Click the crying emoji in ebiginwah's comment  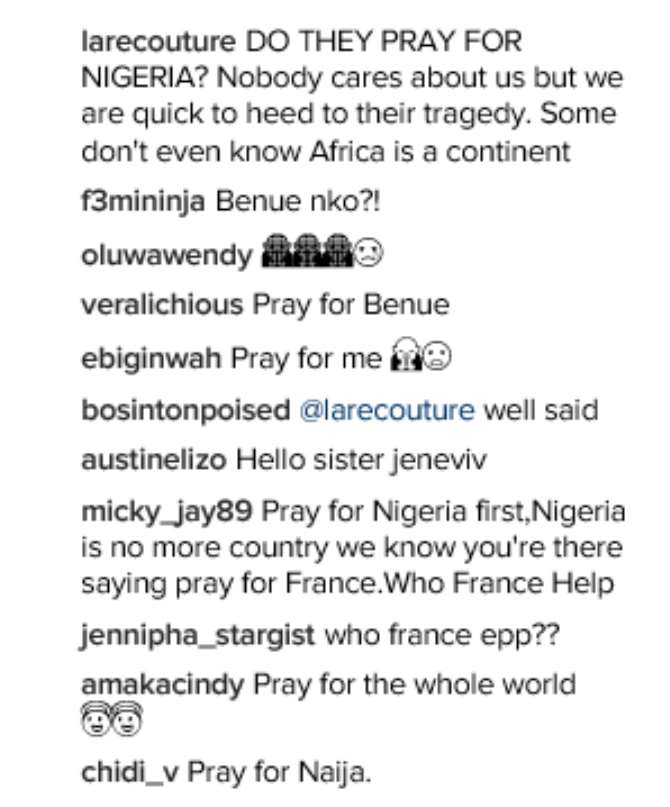click(x=406, y=354)
